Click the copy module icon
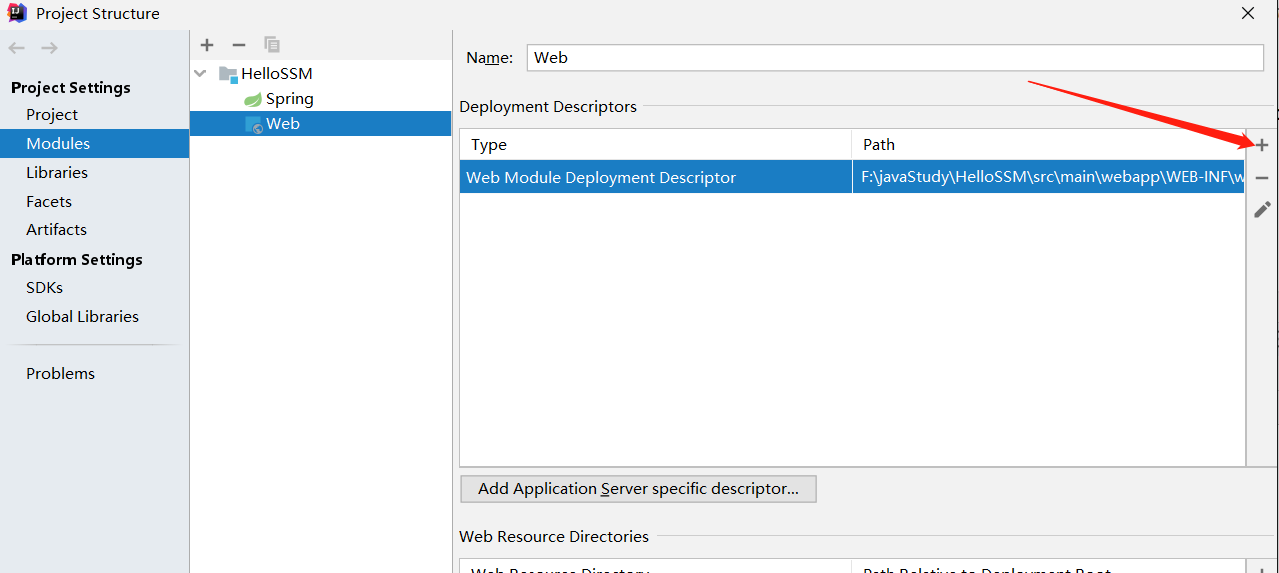This screenshot has height=573, width=1279. 272,45
